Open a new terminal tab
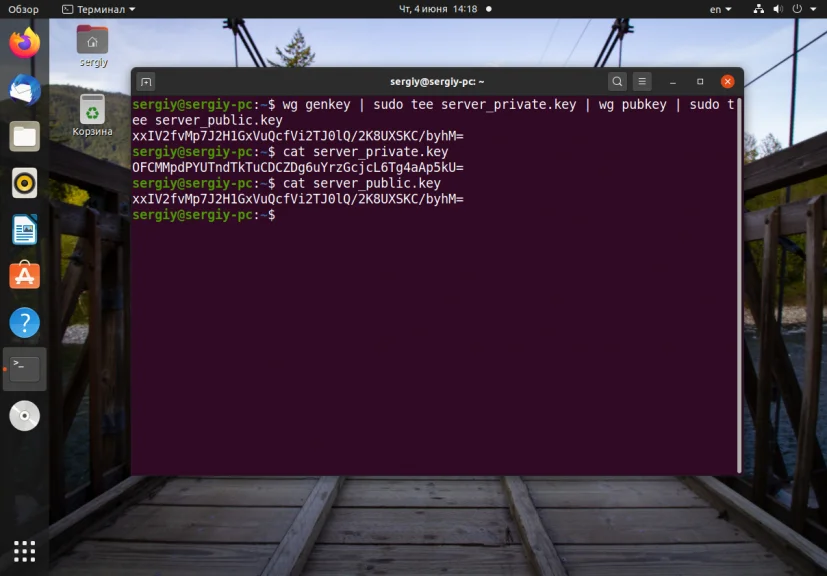The width and height of the screenshot is (827, 576). coord(146,82)
